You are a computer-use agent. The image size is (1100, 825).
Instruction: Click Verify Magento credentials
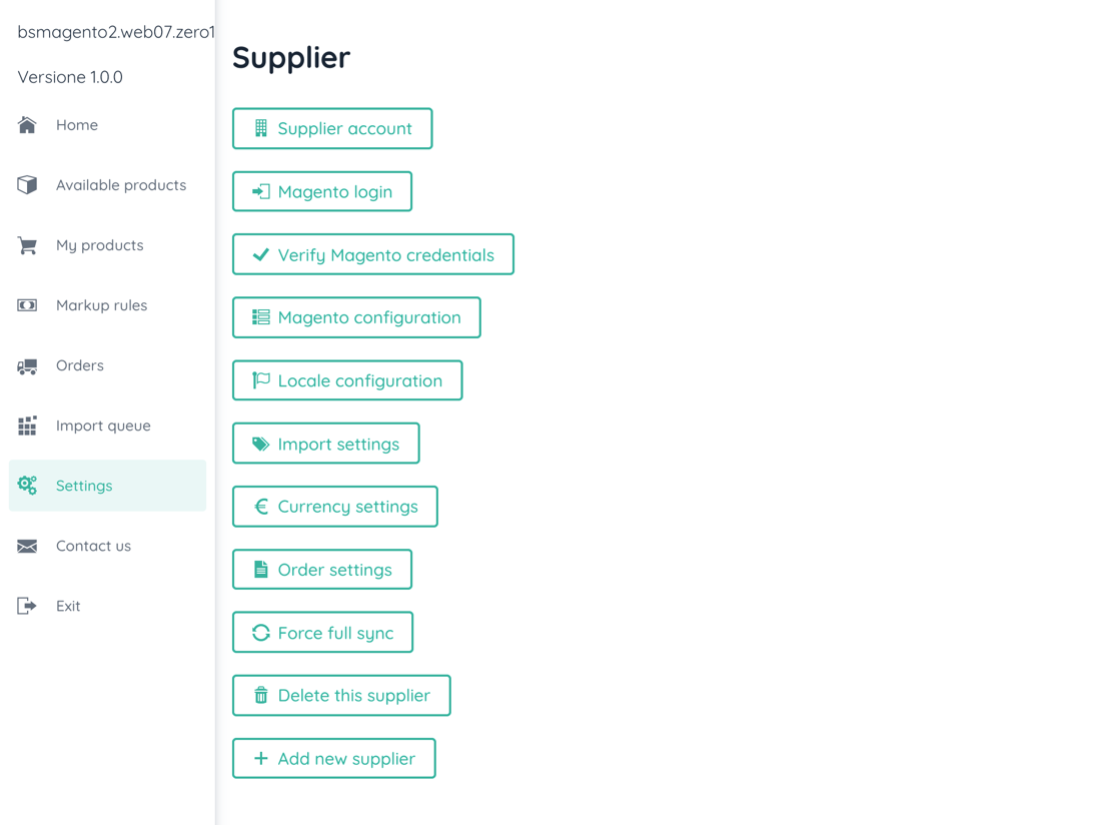click(x=373, y=255)
